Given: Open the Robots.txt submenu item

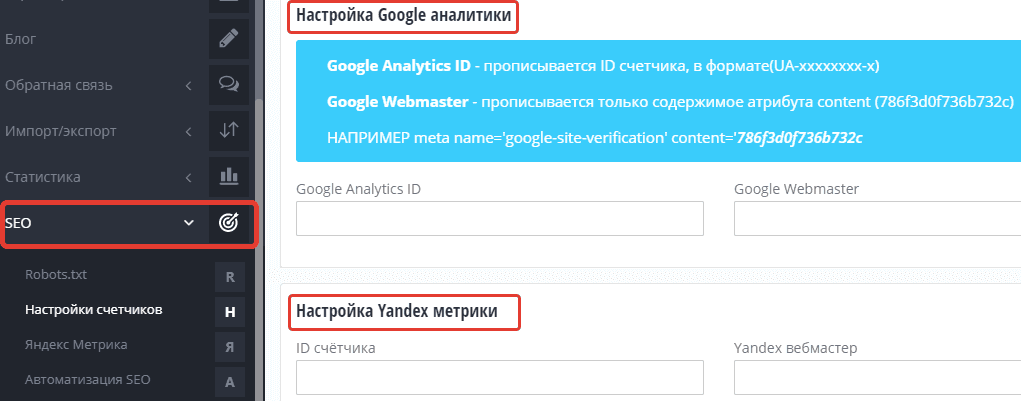Looking at the screenshot, I should coord(64,273).
